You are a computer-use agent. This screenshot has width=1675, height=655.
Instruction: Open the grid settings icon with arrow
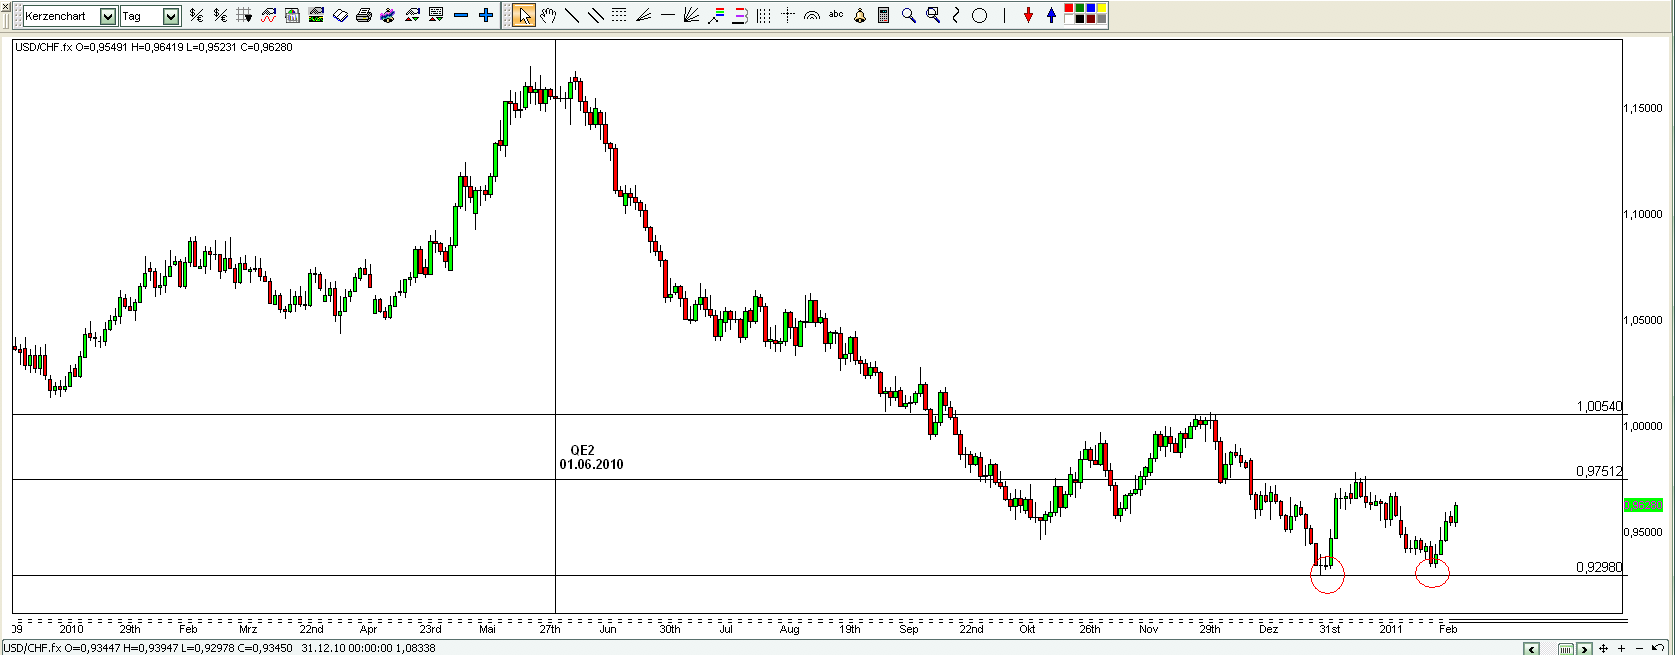point(243,15)
